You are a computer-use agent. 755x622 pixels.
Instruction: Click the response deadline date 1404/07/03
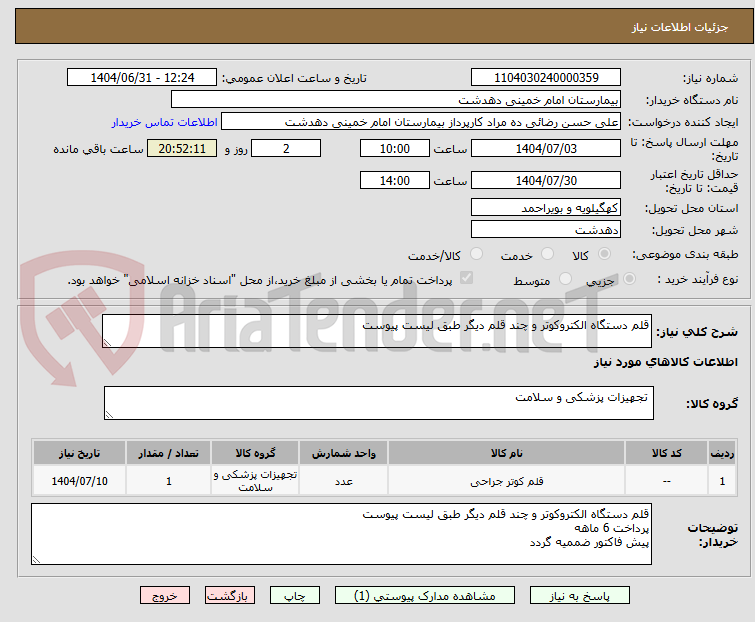(546, 148)
